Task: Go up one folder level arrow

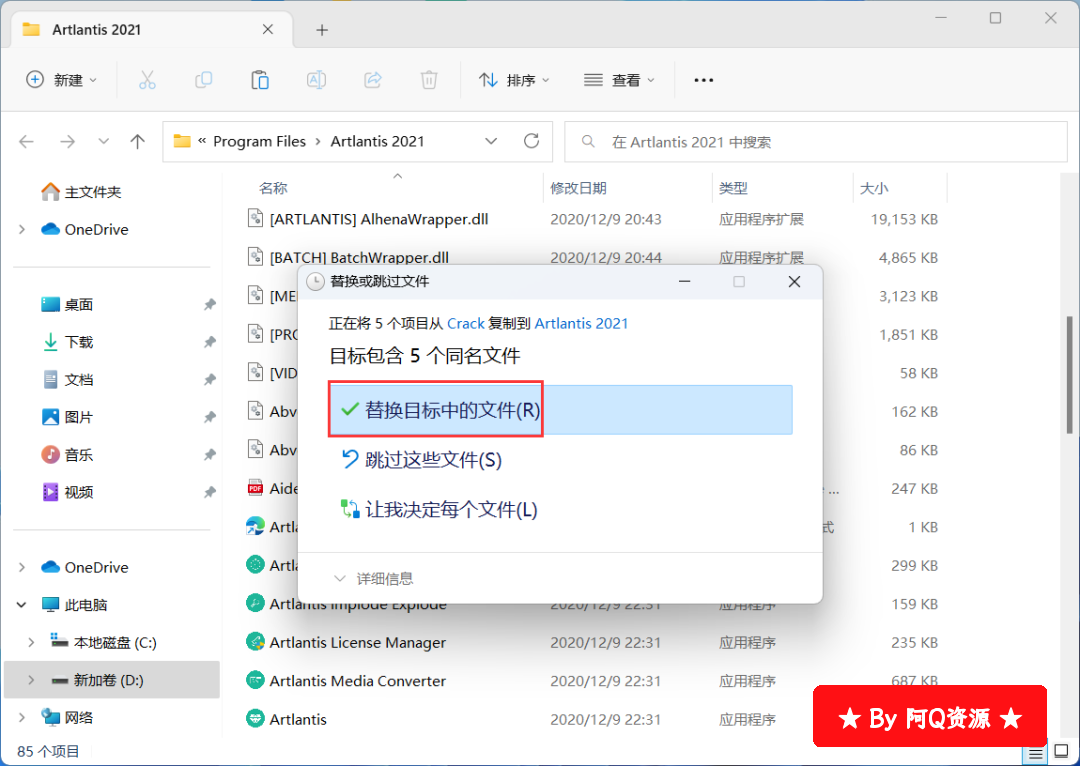Action: click(138, 142)
